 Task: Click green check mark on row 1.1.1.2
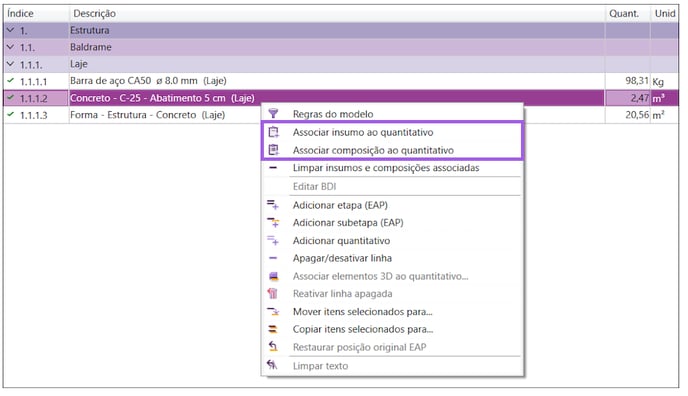[11, 98]
